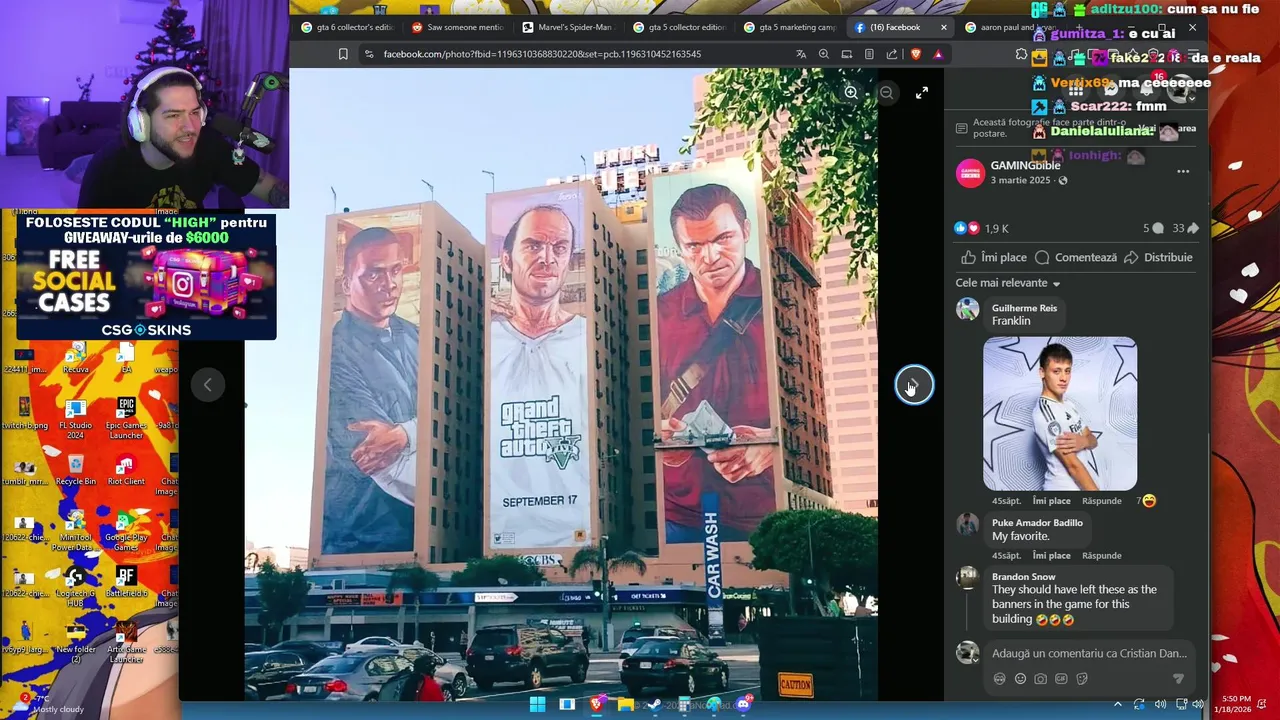Open GAMINGbible post options menu
This screenshot has width=1280, height=720.
click(1183, 172)
